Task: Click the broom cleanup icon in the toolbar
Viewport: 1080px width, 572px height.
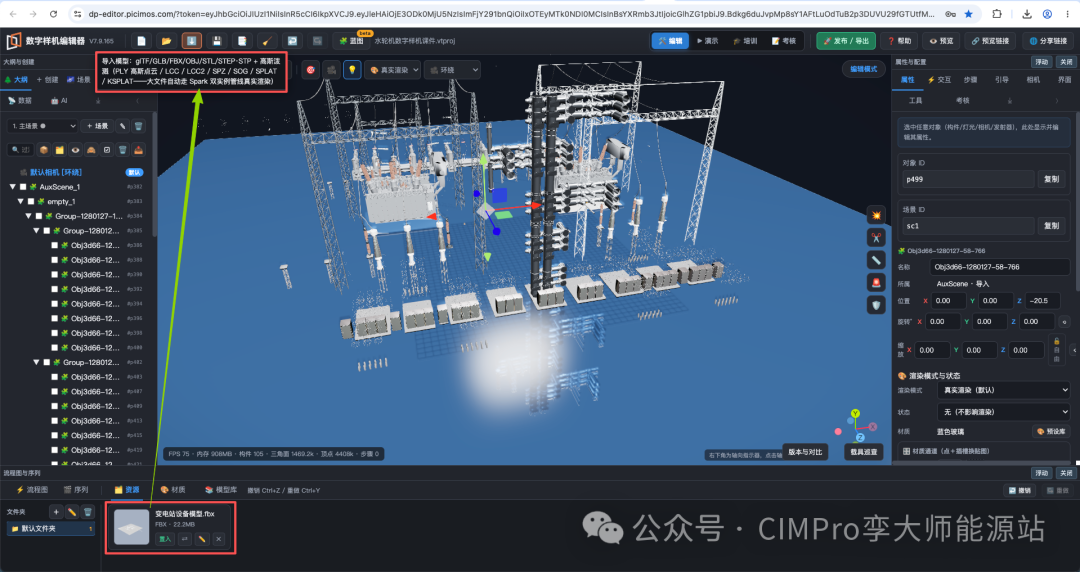Action: click(268, 41)
